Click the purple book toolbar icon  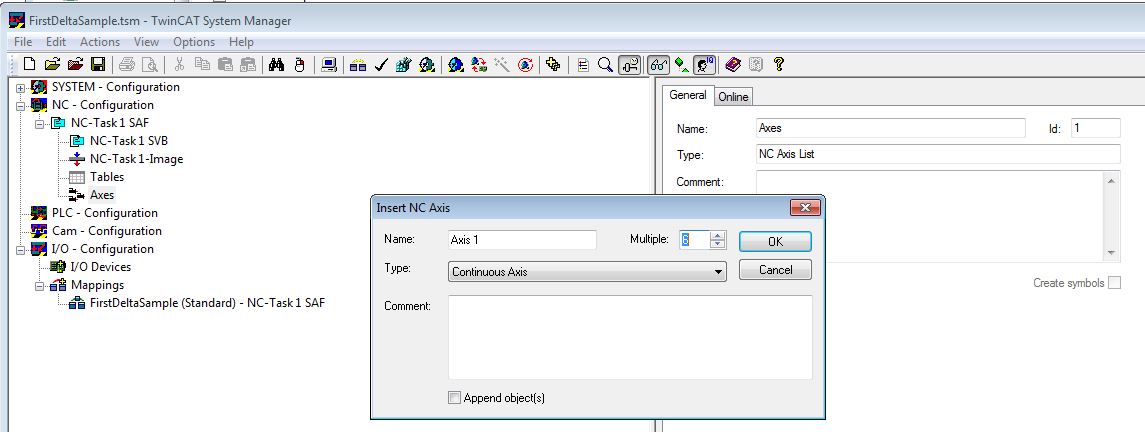click(732, 65)
